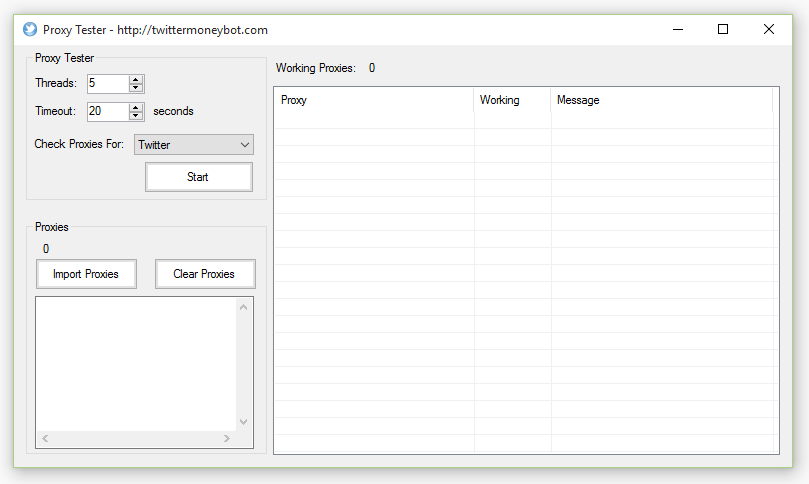Viewport: 809px width, 484px height.
Task: Click the proxies box scroll left arrow
Action: pyautogui.click(x=45, y=439)
